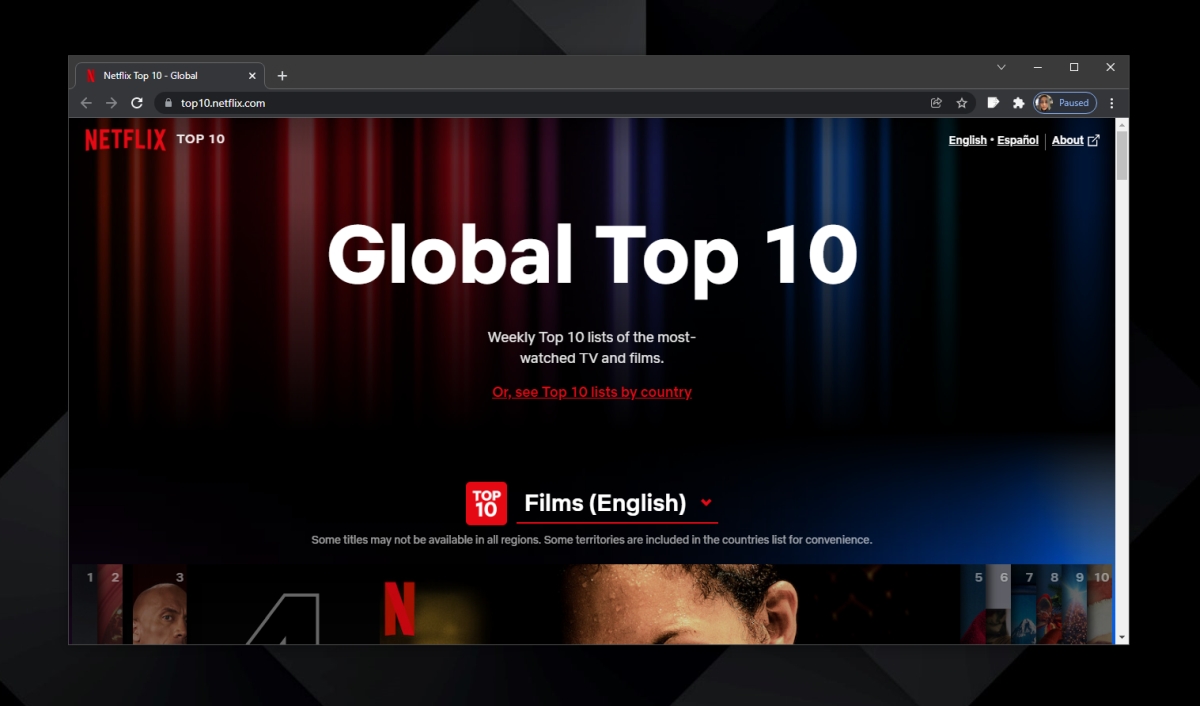Click the Weekly Top 10 lists description text
This screenshot has height=706, width=1200.
(592, 347)
